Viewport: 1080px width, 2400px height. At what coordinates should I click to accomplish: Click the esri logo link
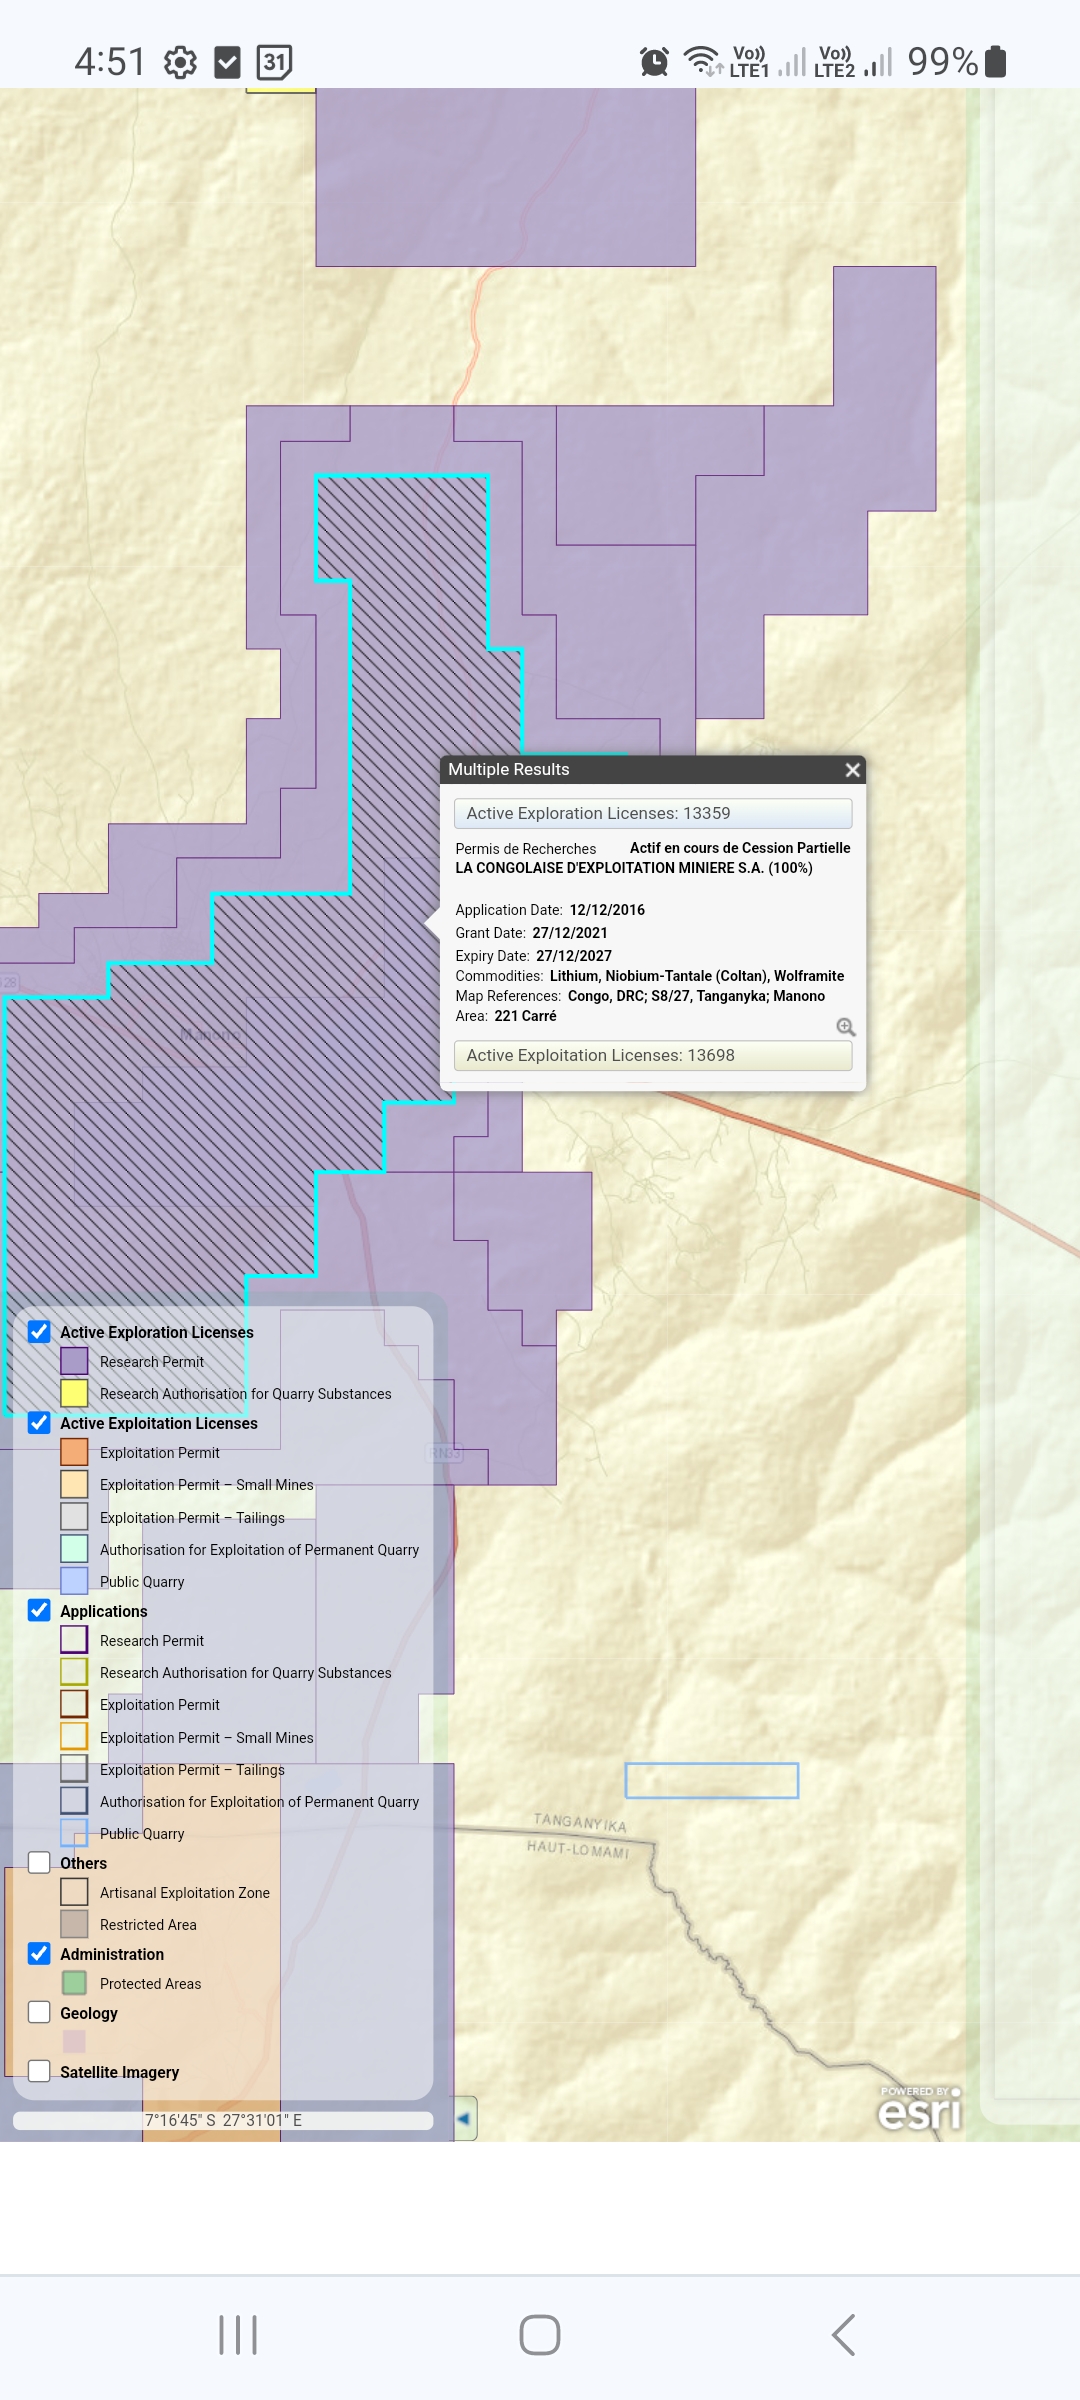pyautogui.click(x=919, y=2110)
